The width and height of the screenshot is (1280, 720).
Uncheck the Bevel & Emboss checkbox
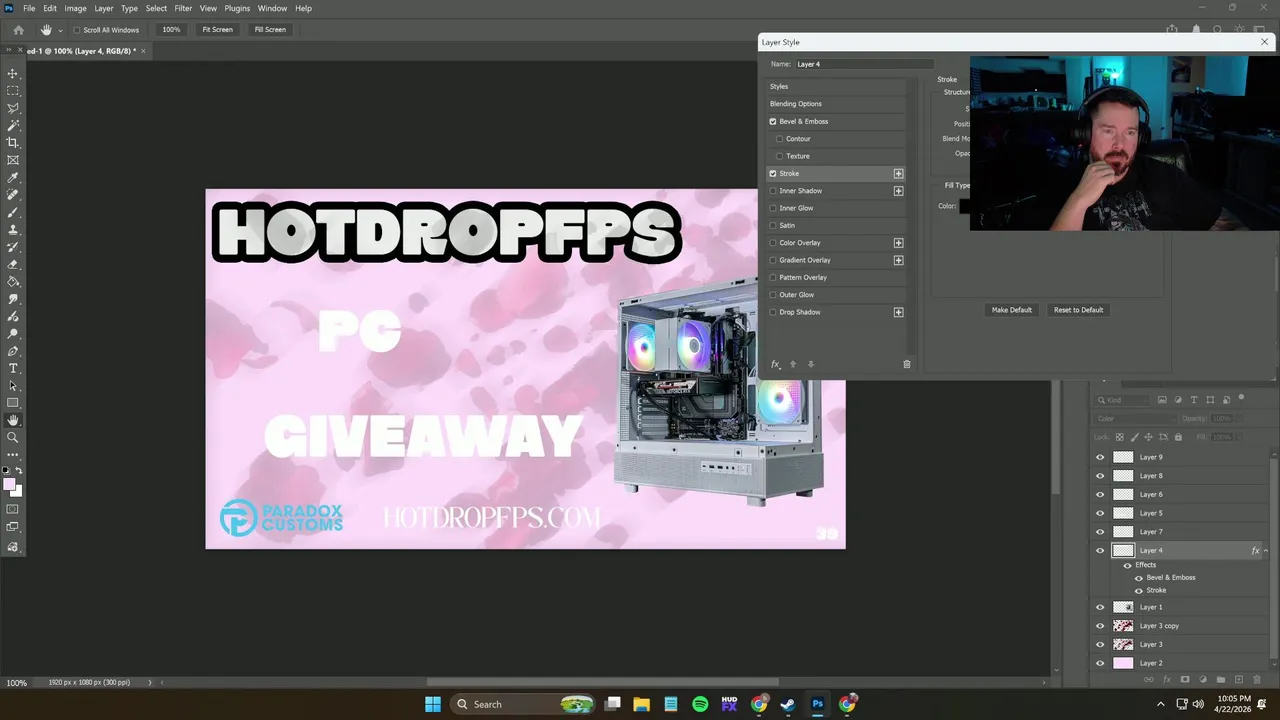pos(773,121)
